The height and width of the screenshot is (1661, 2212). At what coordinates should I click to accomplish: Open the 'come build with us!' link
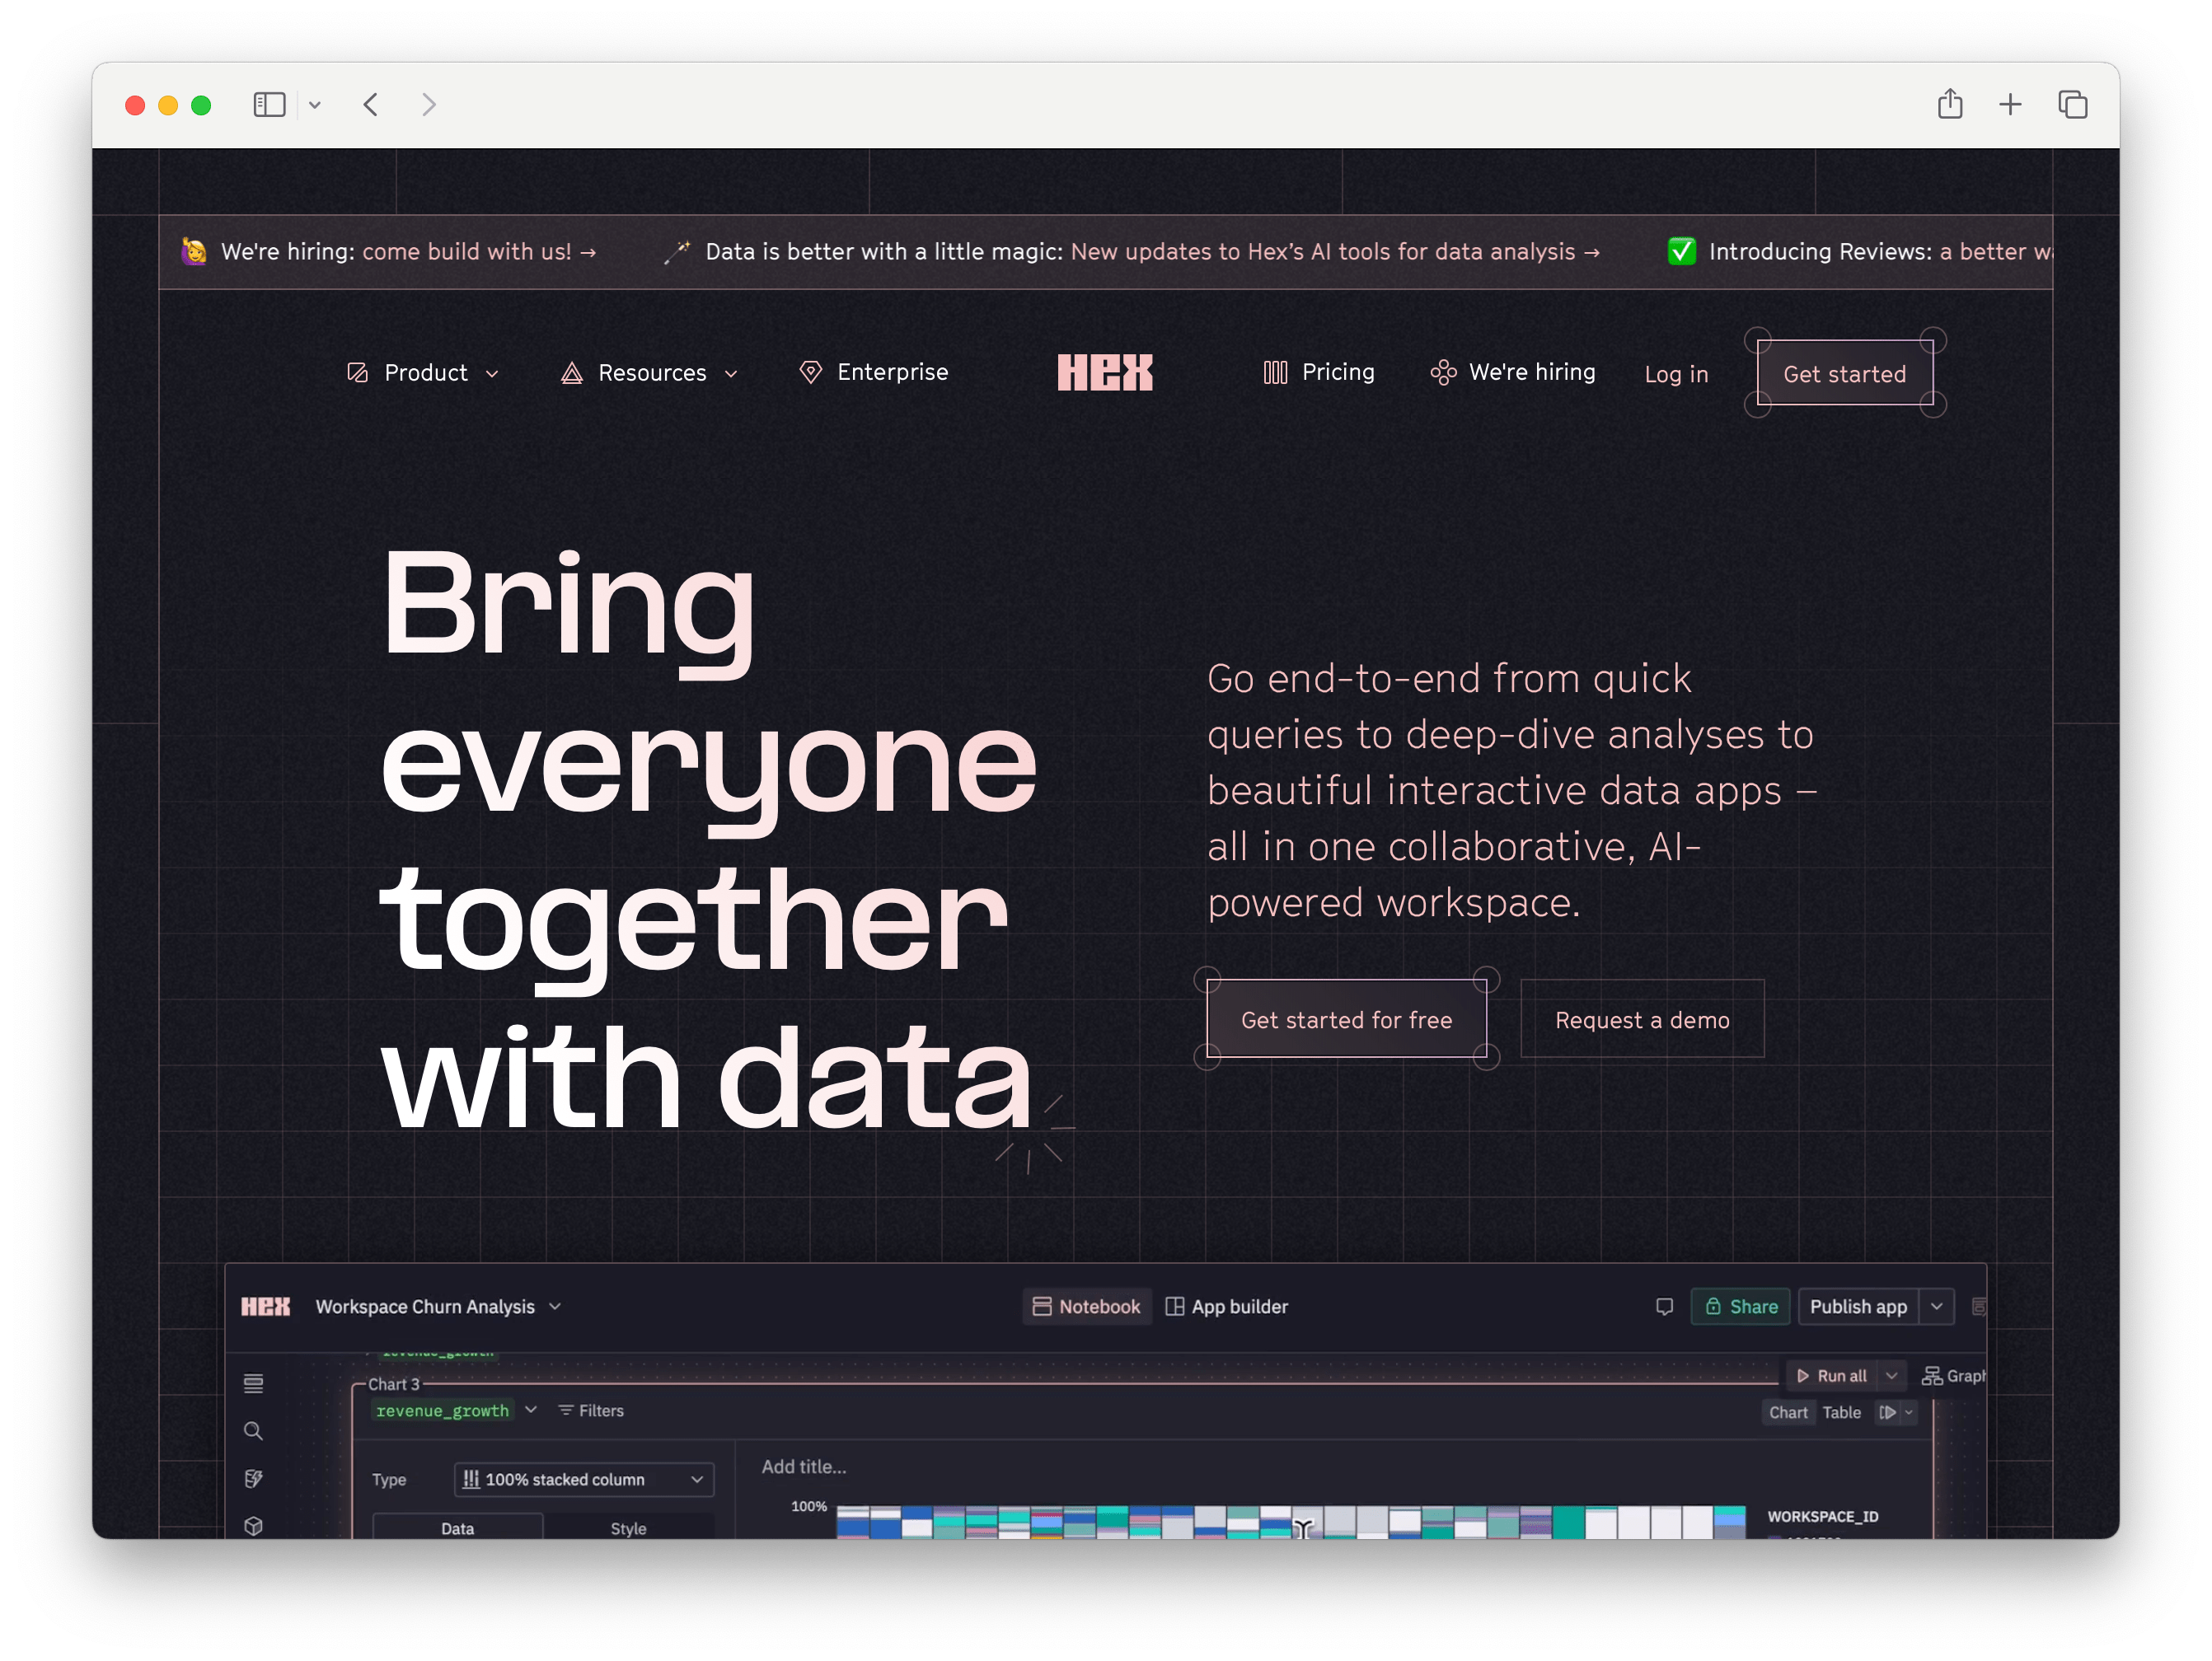(x=479, y=252)
